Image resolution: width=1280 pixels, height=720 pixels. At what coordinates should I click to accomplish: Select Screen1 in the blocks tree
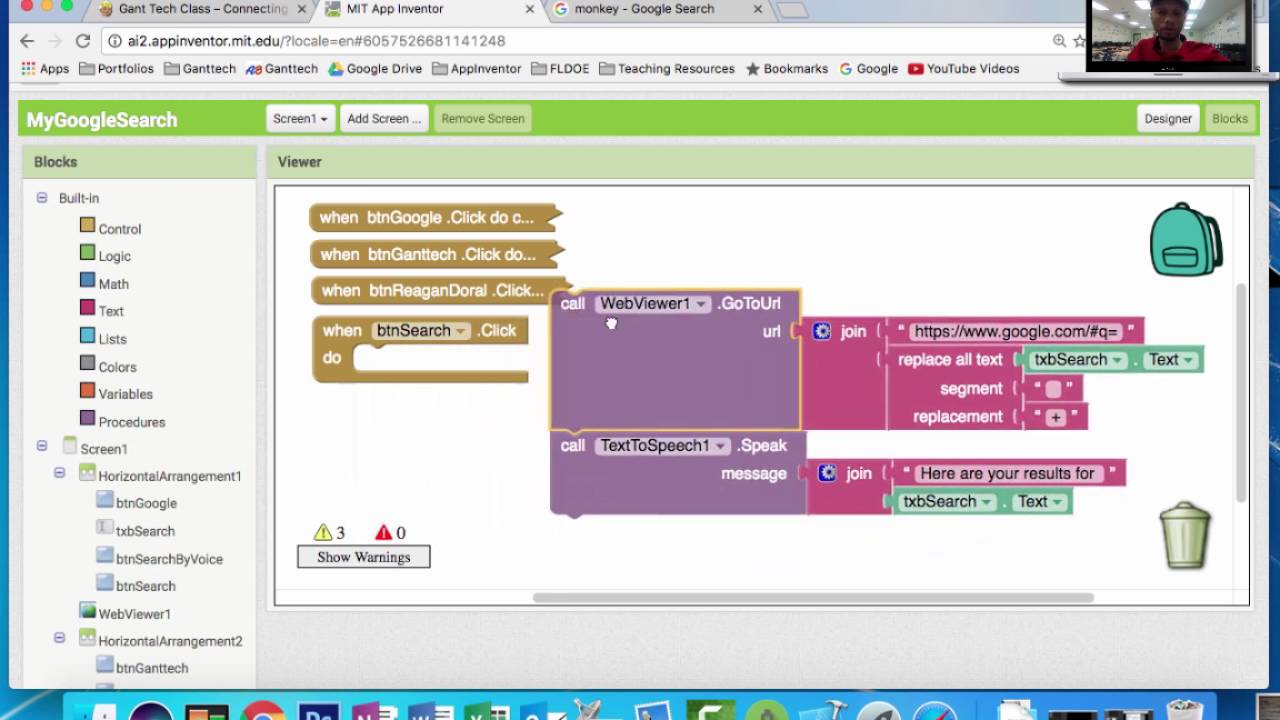(103, 449)
